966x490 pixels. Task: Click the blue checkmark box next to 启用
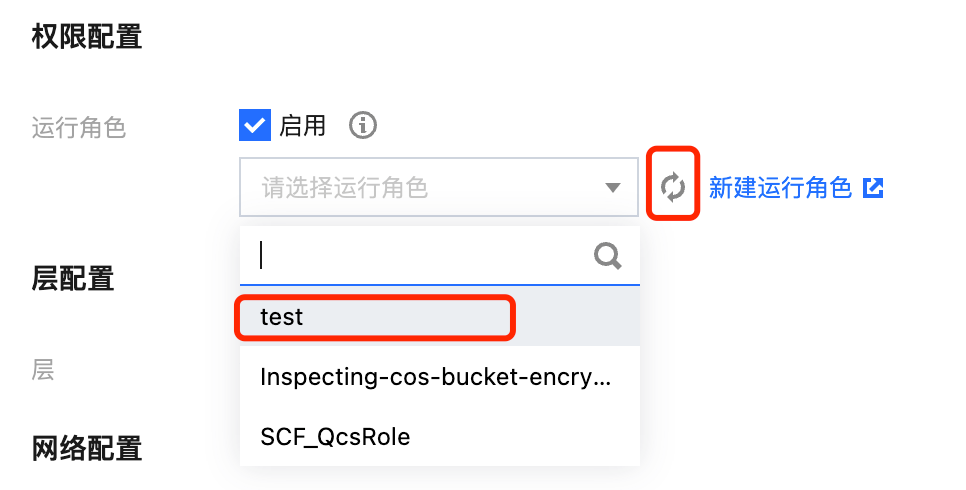(x=255, y=126)
